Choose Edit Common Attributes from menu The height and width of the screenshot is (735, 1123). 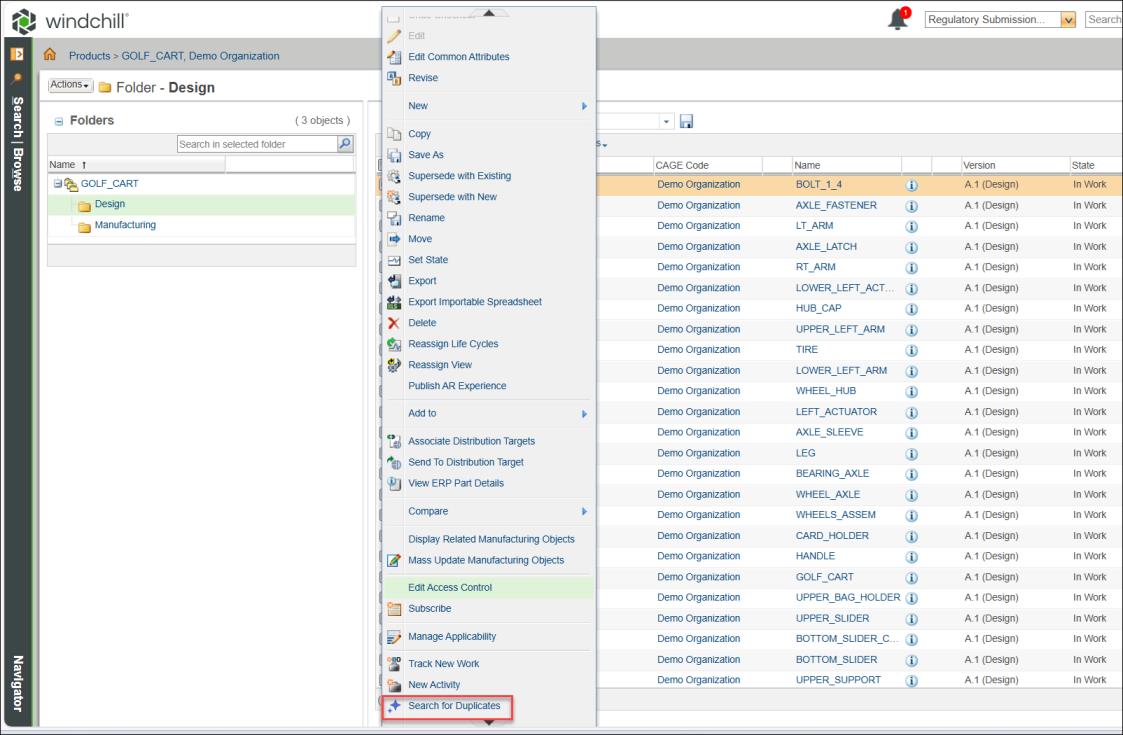458,57
